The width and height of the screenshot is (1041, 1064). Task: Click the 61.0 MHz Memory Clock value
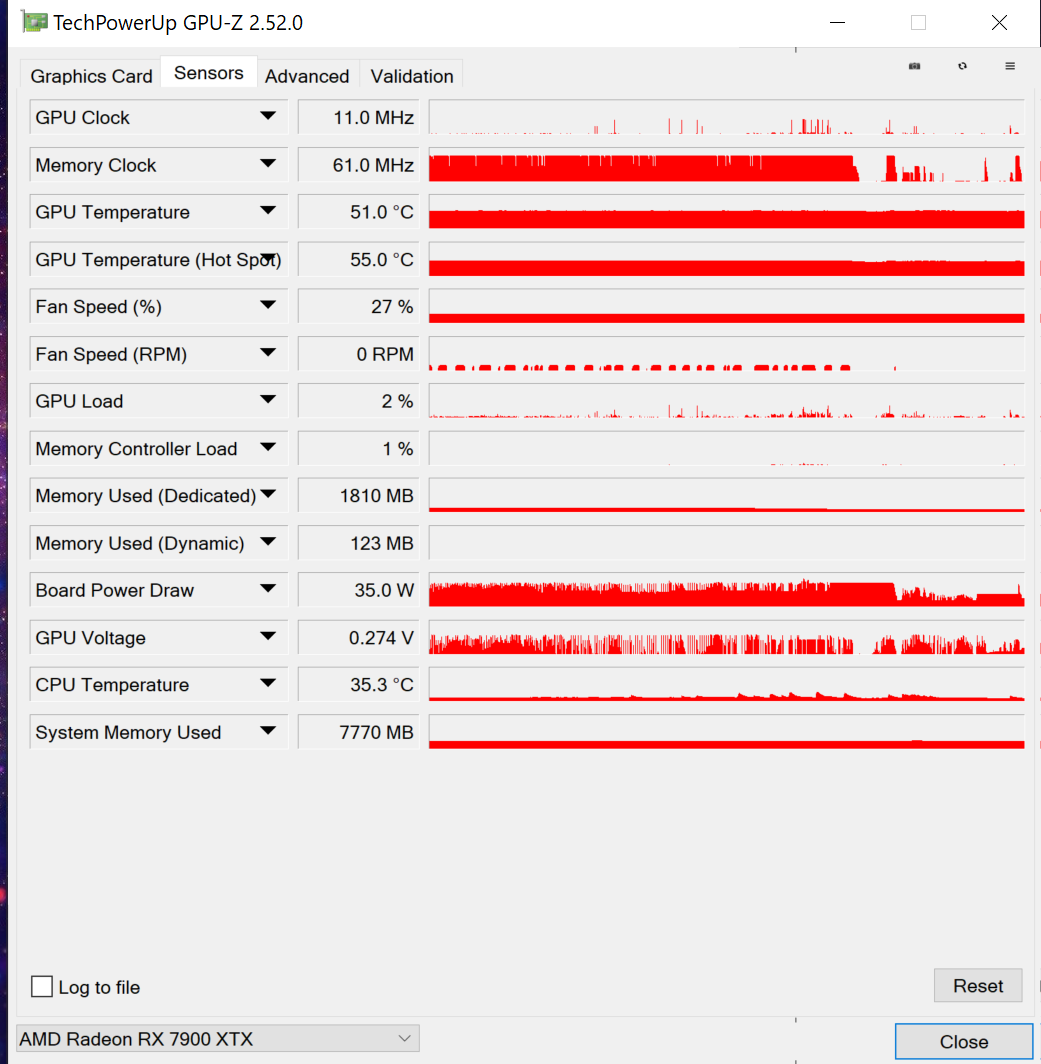[x=358, y=165]
